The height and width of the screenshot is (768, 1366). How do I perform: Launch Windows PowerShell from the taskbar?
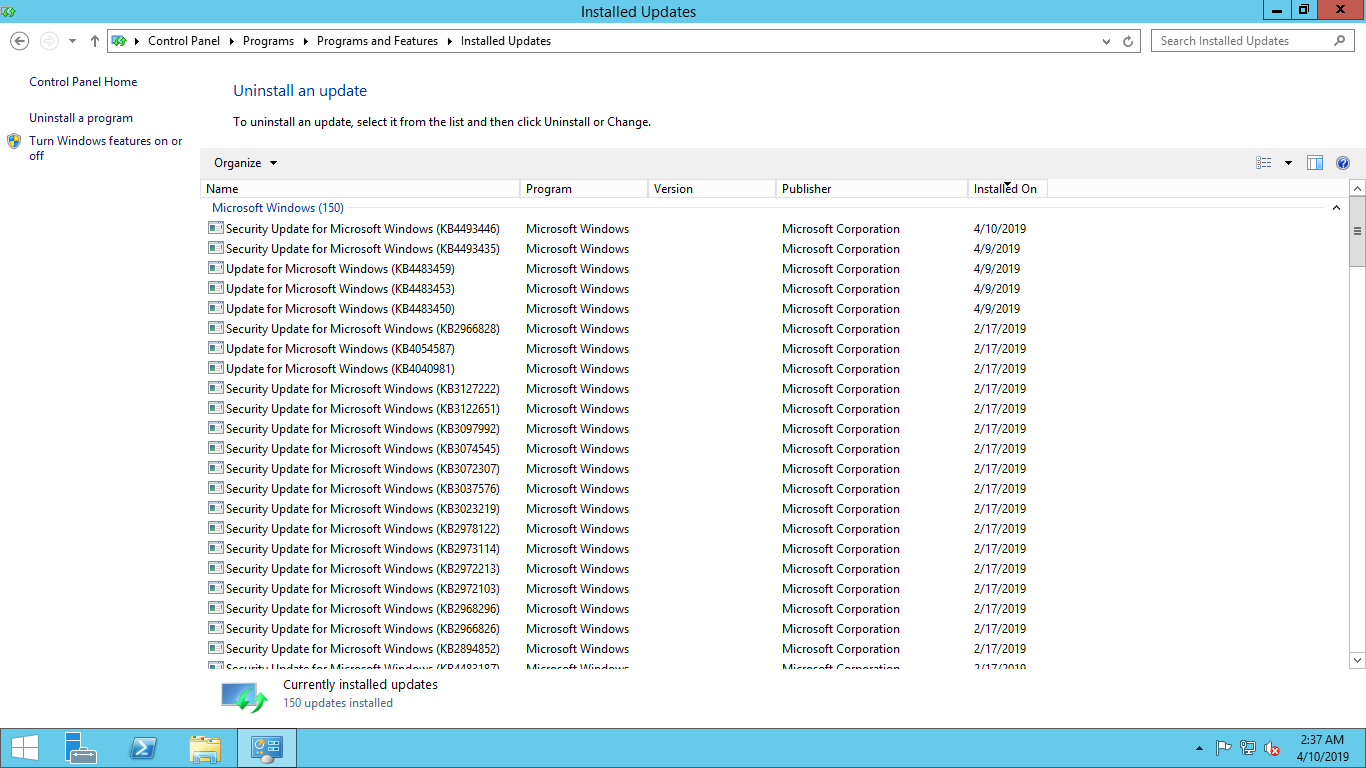click(143, 748)
